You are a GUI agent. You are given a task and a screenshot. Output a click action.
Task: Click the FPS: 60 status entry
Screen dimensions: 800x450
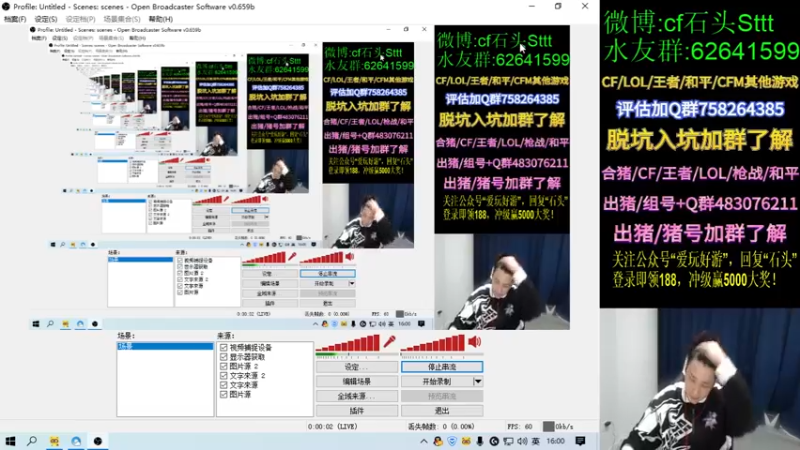[519, 427]
